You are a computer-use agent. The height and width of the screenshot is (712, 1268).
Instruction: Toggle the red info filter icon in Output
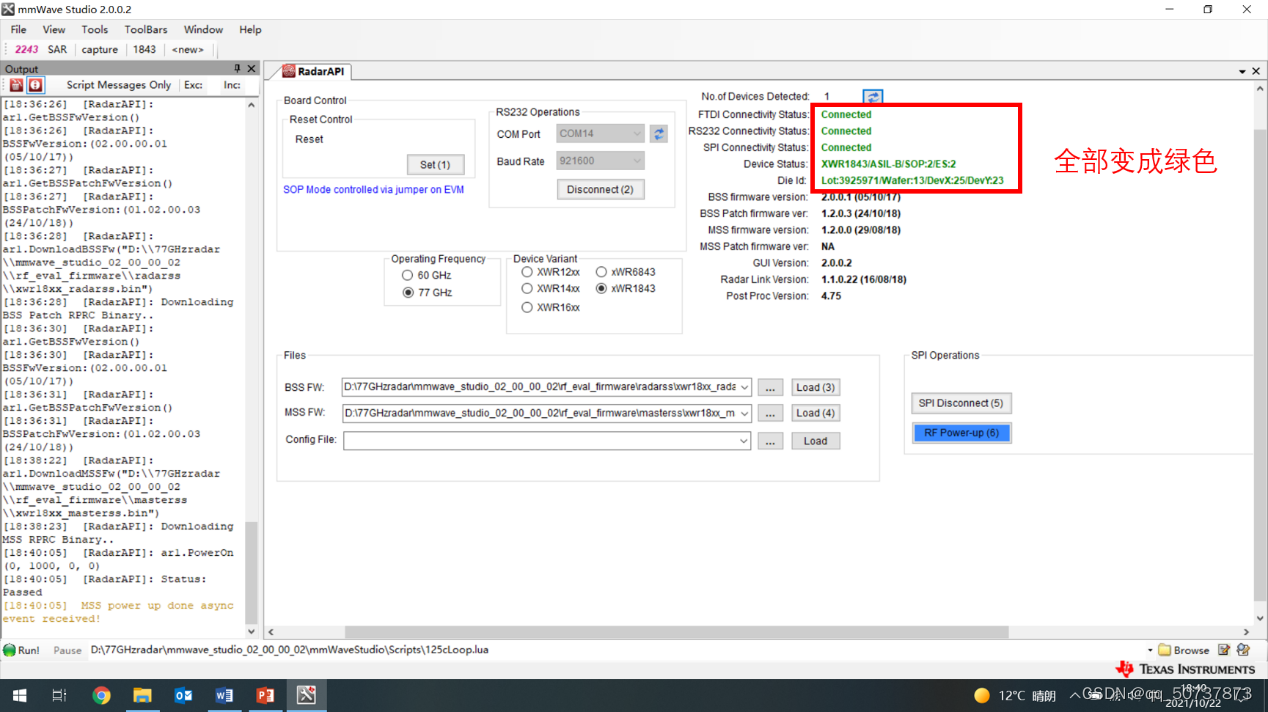(35, 85)
